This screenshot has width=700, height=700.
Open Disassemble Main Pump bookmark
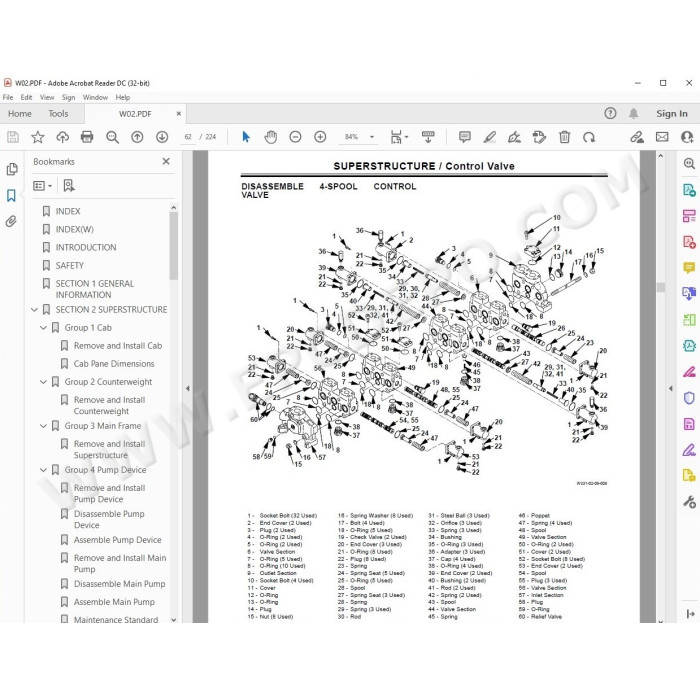tap(119, 584)
